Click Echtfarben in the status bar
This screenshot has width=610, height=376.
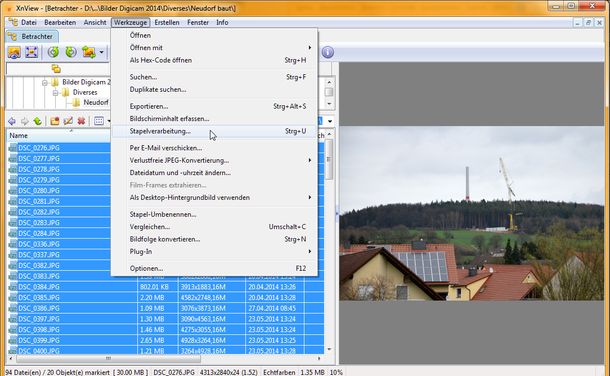279,372
